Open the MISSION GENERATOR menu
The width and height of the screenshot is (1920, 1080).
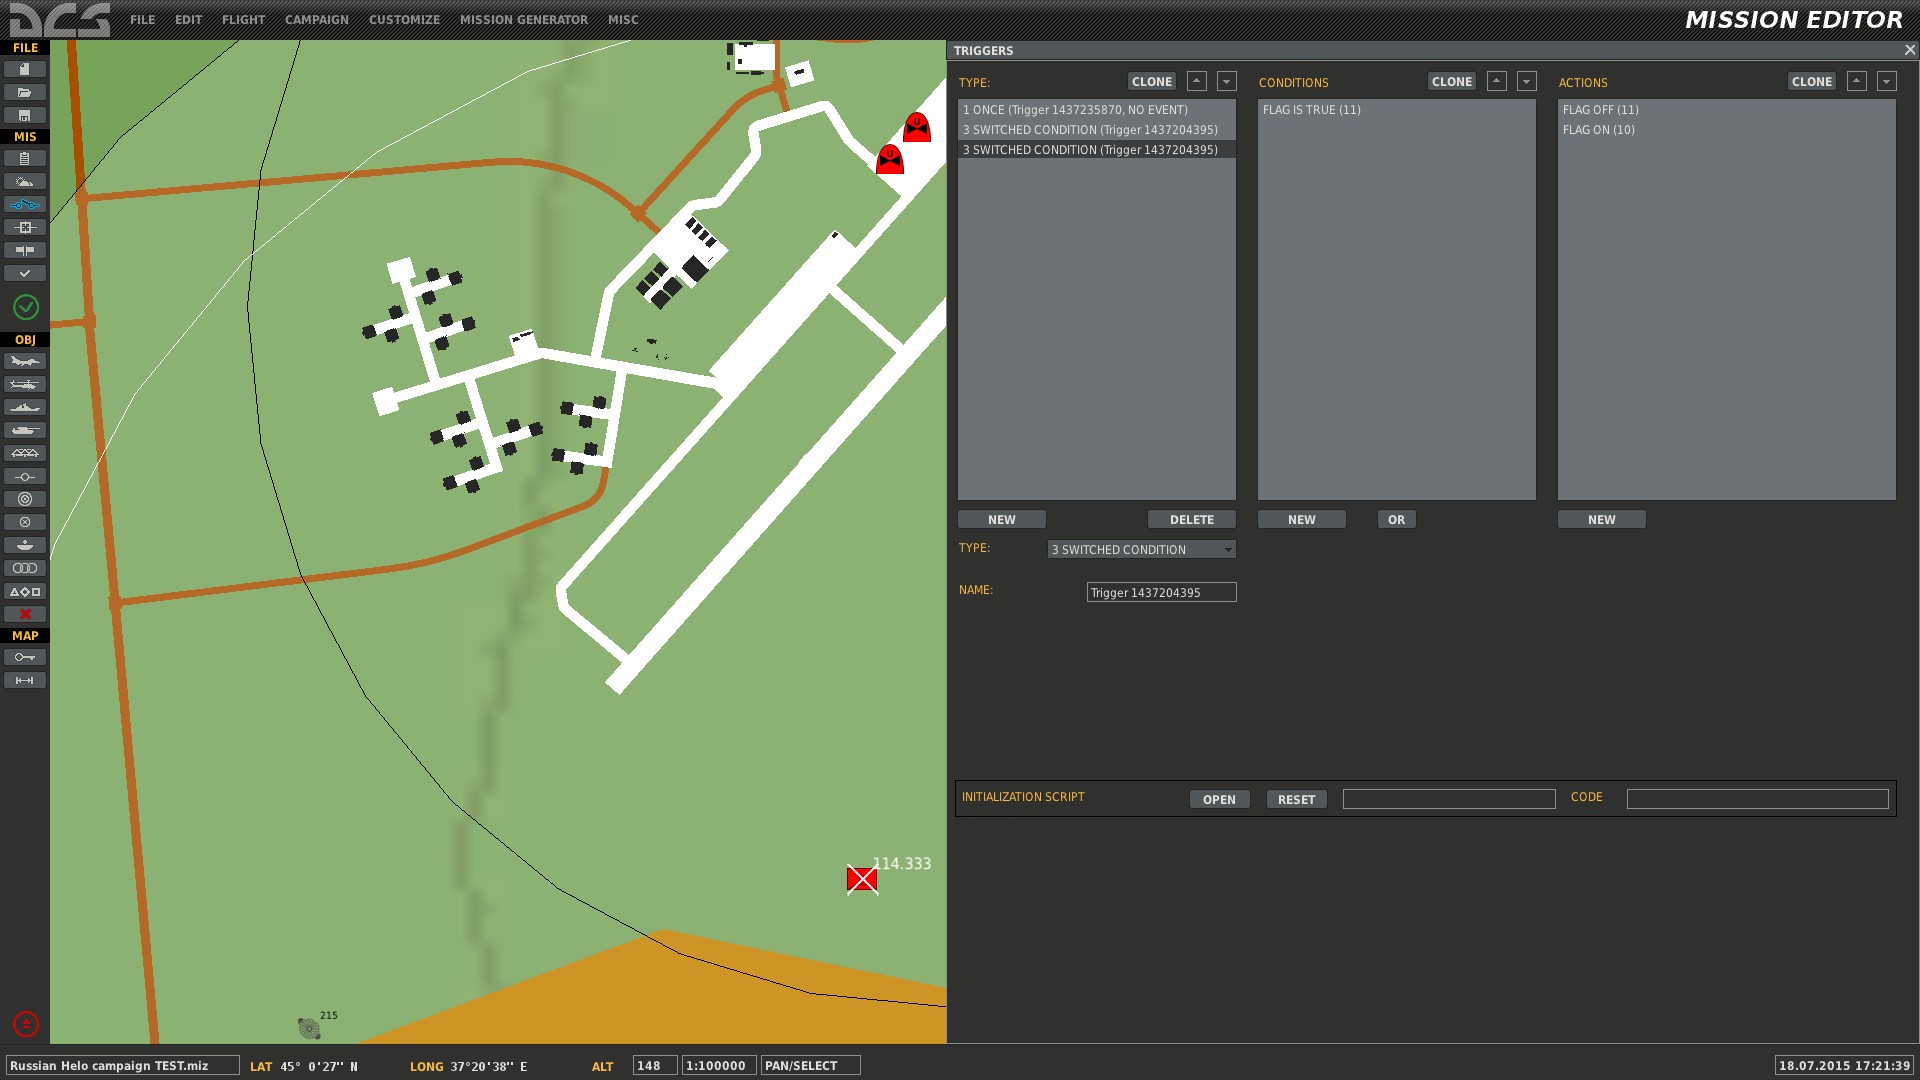[524, 20]
